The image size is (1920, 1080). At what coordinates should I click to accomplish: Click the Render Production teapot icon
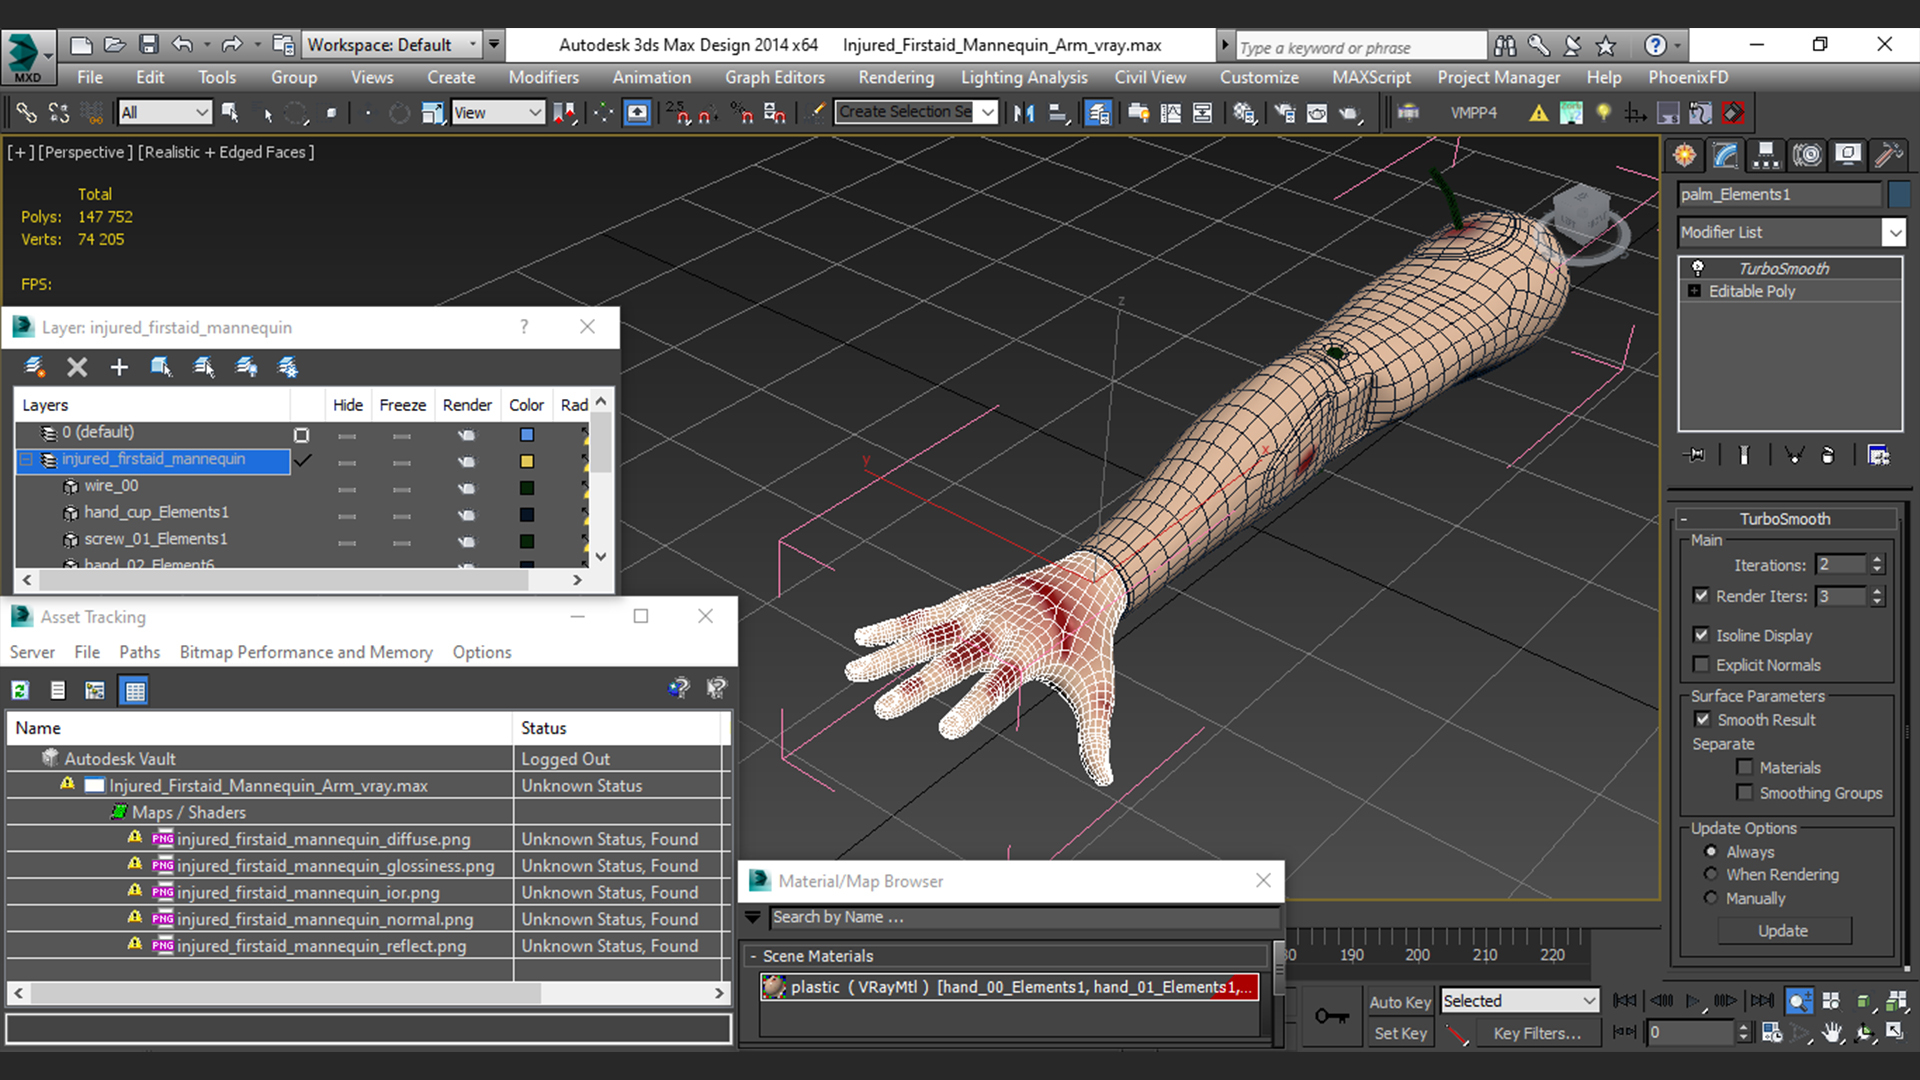pos(1350,113)
